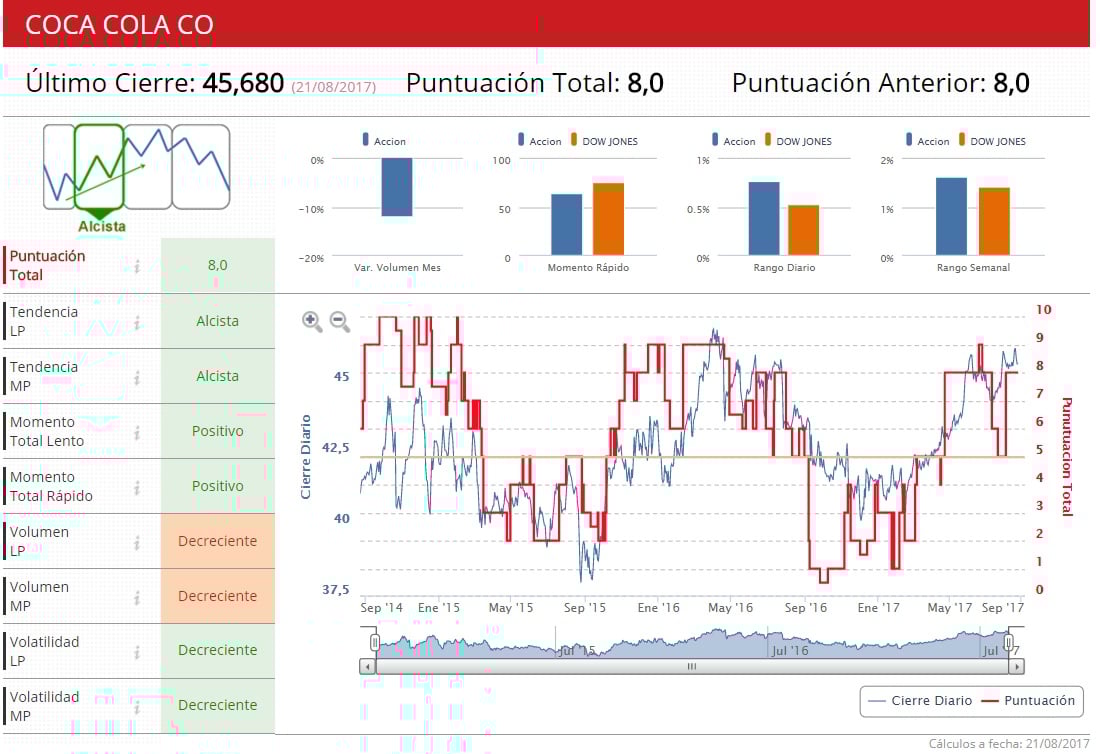Click the Var. Volumen Mes chart caption
1100x754 pixels.
point(397,268)
